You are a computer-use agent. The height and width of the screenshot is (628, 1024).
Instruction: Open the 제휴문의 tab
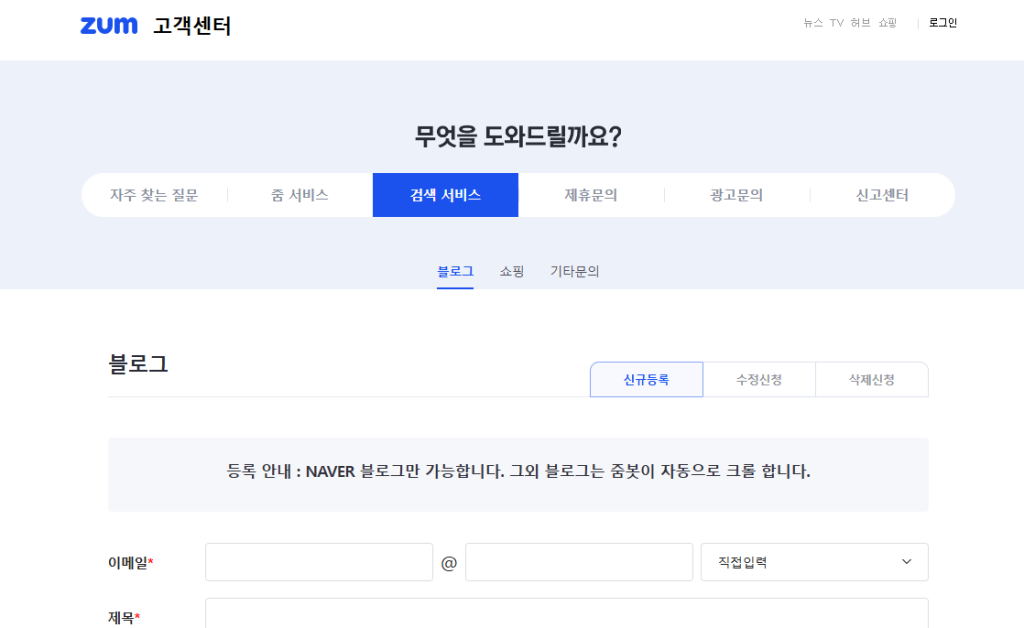[591, 195]
